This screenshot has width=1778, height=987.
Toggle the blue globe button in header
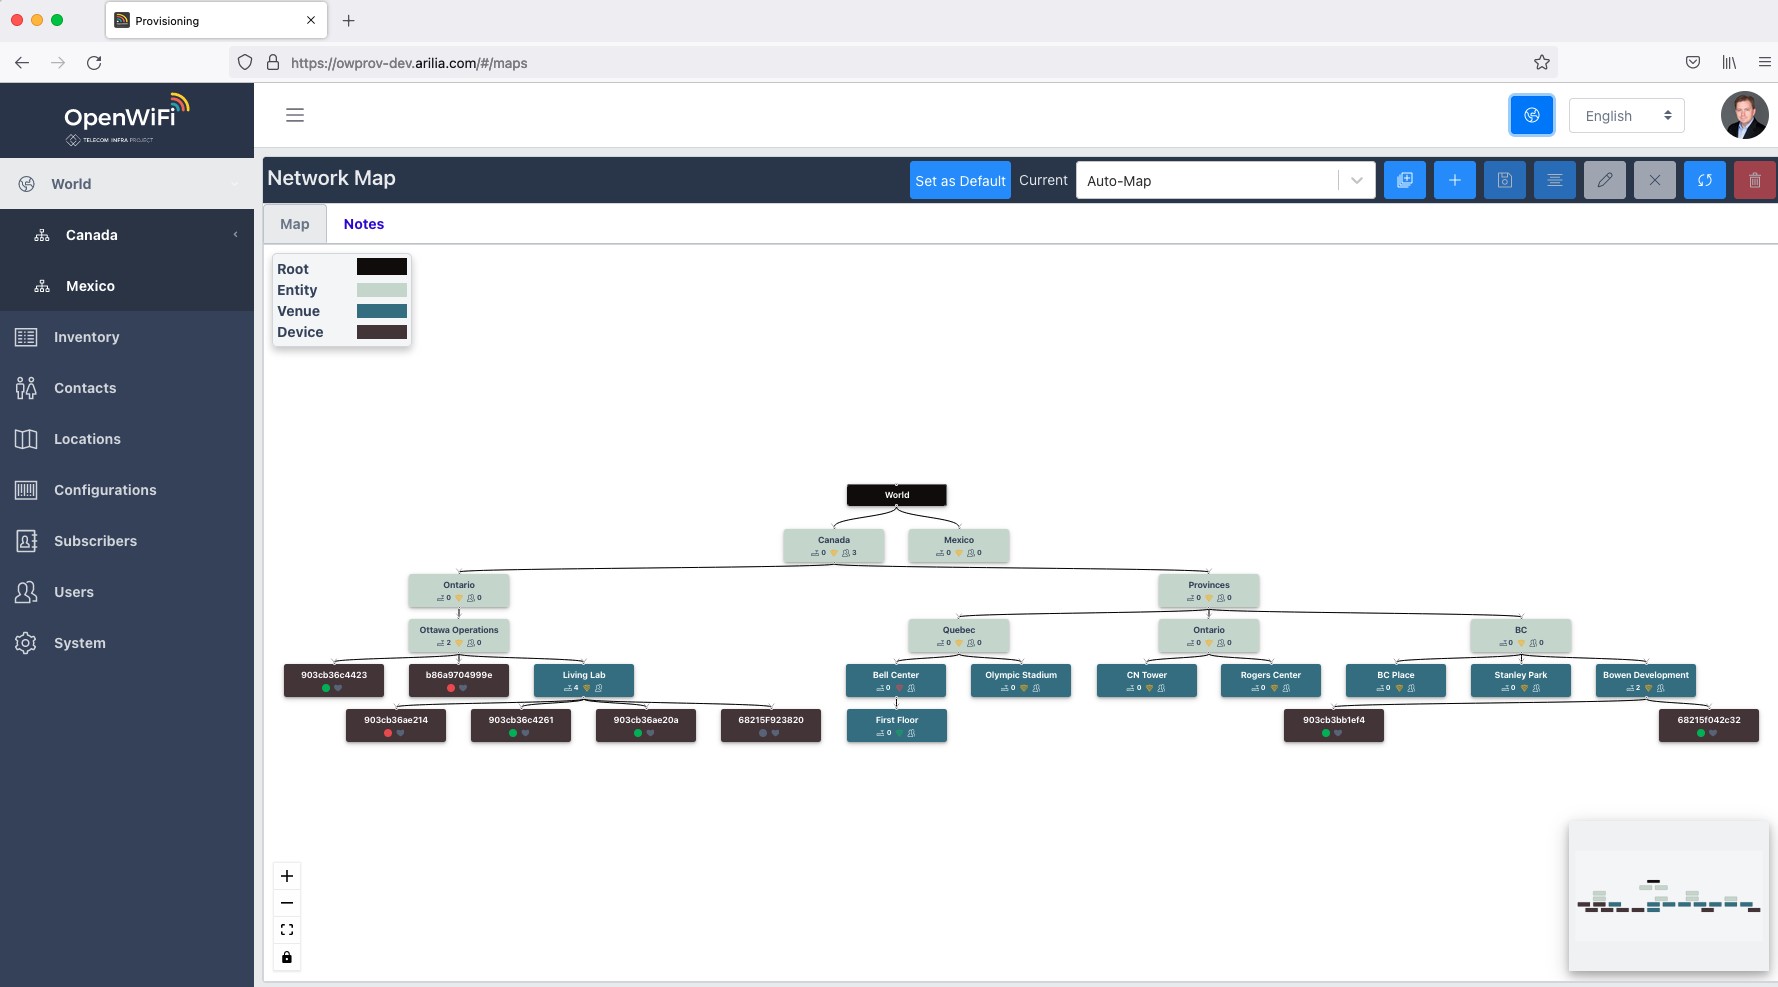[1531, 115]
